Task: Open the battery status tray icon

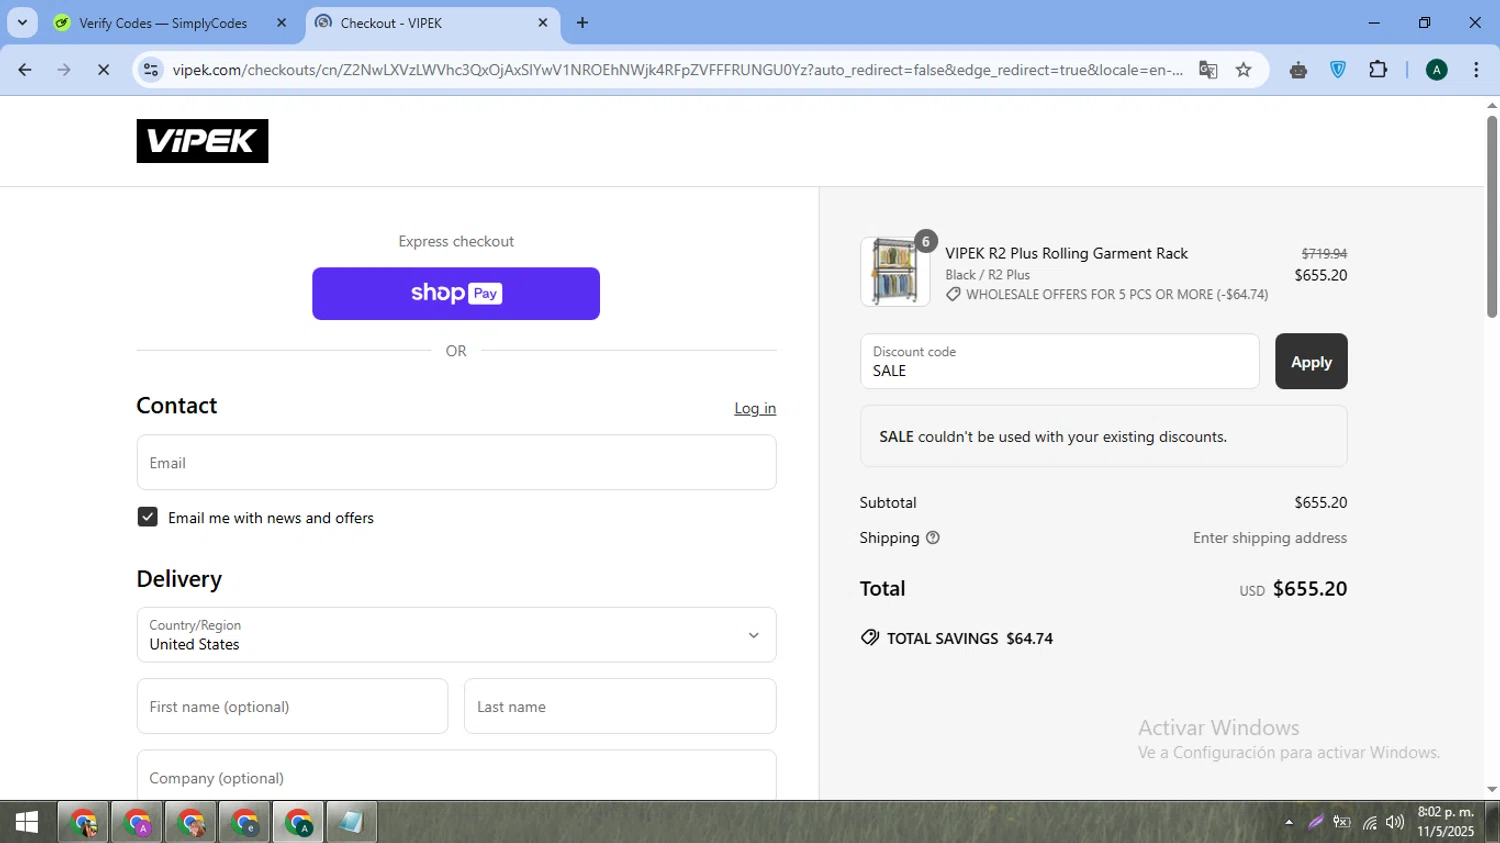Action: pyautogui.click(x=1342, y=823)
